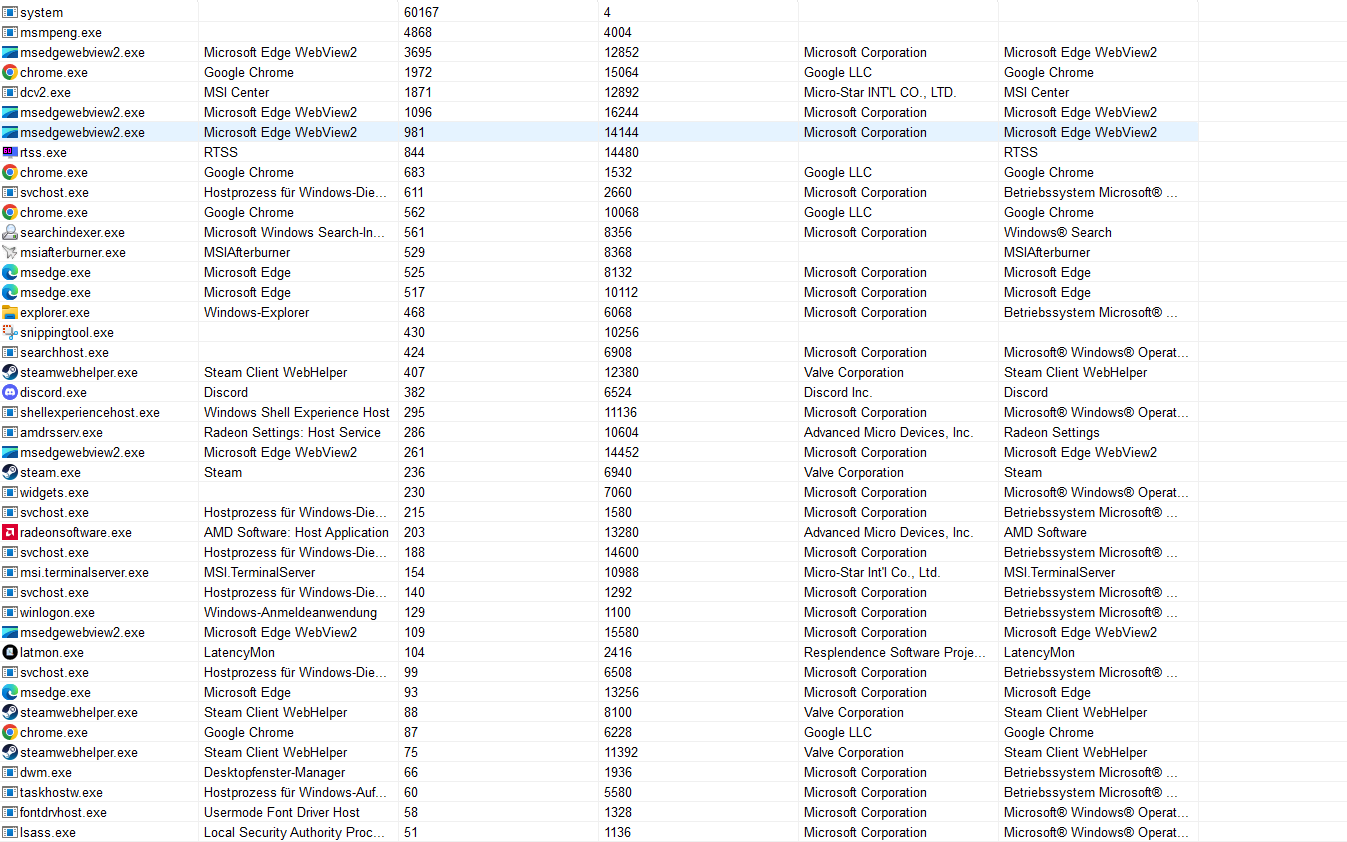Click the Discord icon for discord.exe
The image size is (1347, 842).
tap(10, 392)
